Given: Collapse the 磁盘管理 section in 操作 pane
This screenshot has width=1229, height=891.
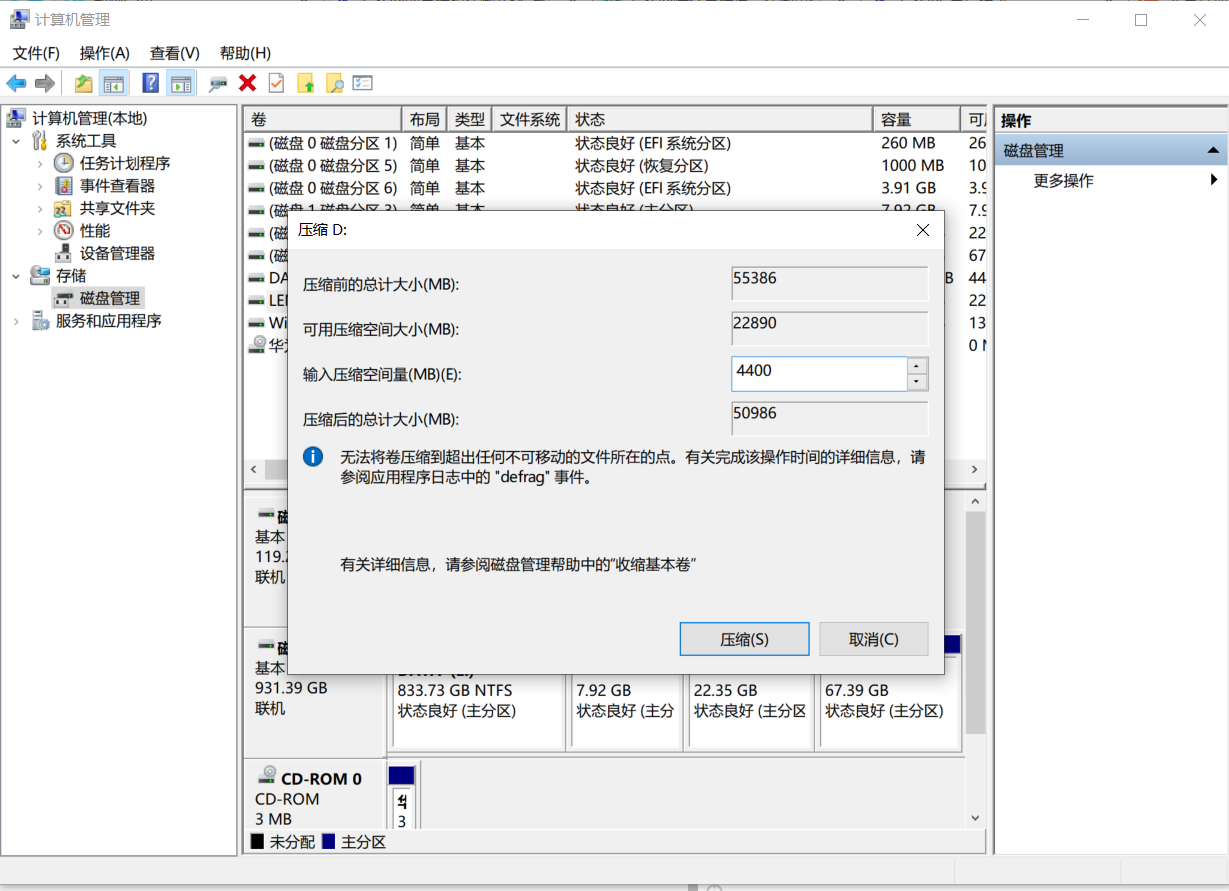Looking at the screenshot, I should [x=1213, y=151].
